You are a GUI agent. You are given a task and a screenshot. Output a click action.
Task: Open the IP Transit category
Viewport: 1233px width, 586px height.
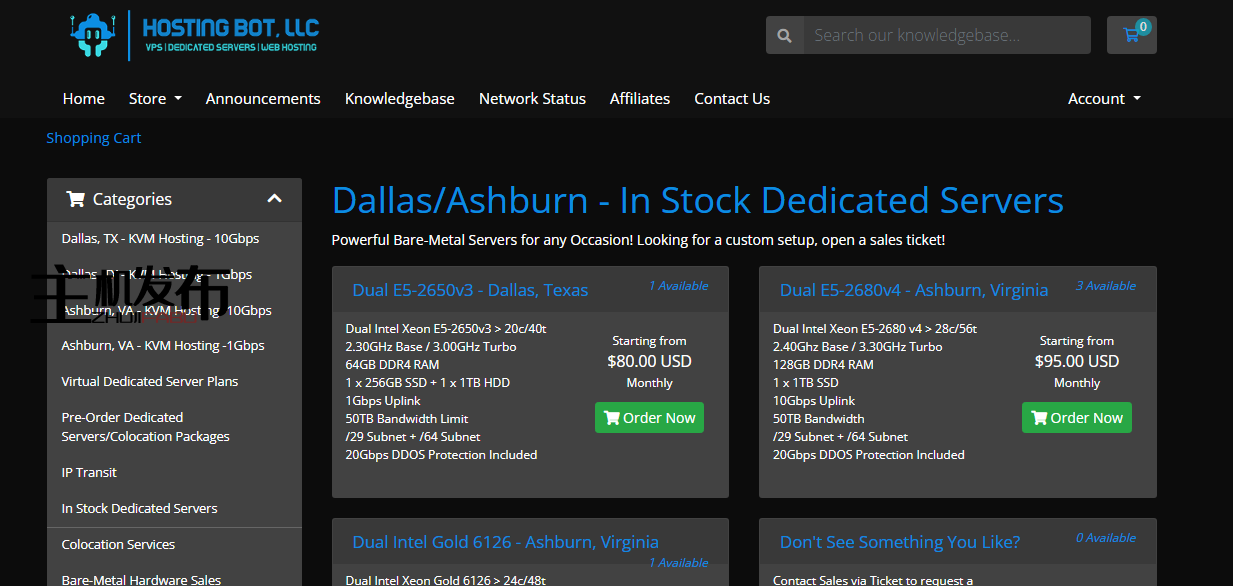(89, 472)
